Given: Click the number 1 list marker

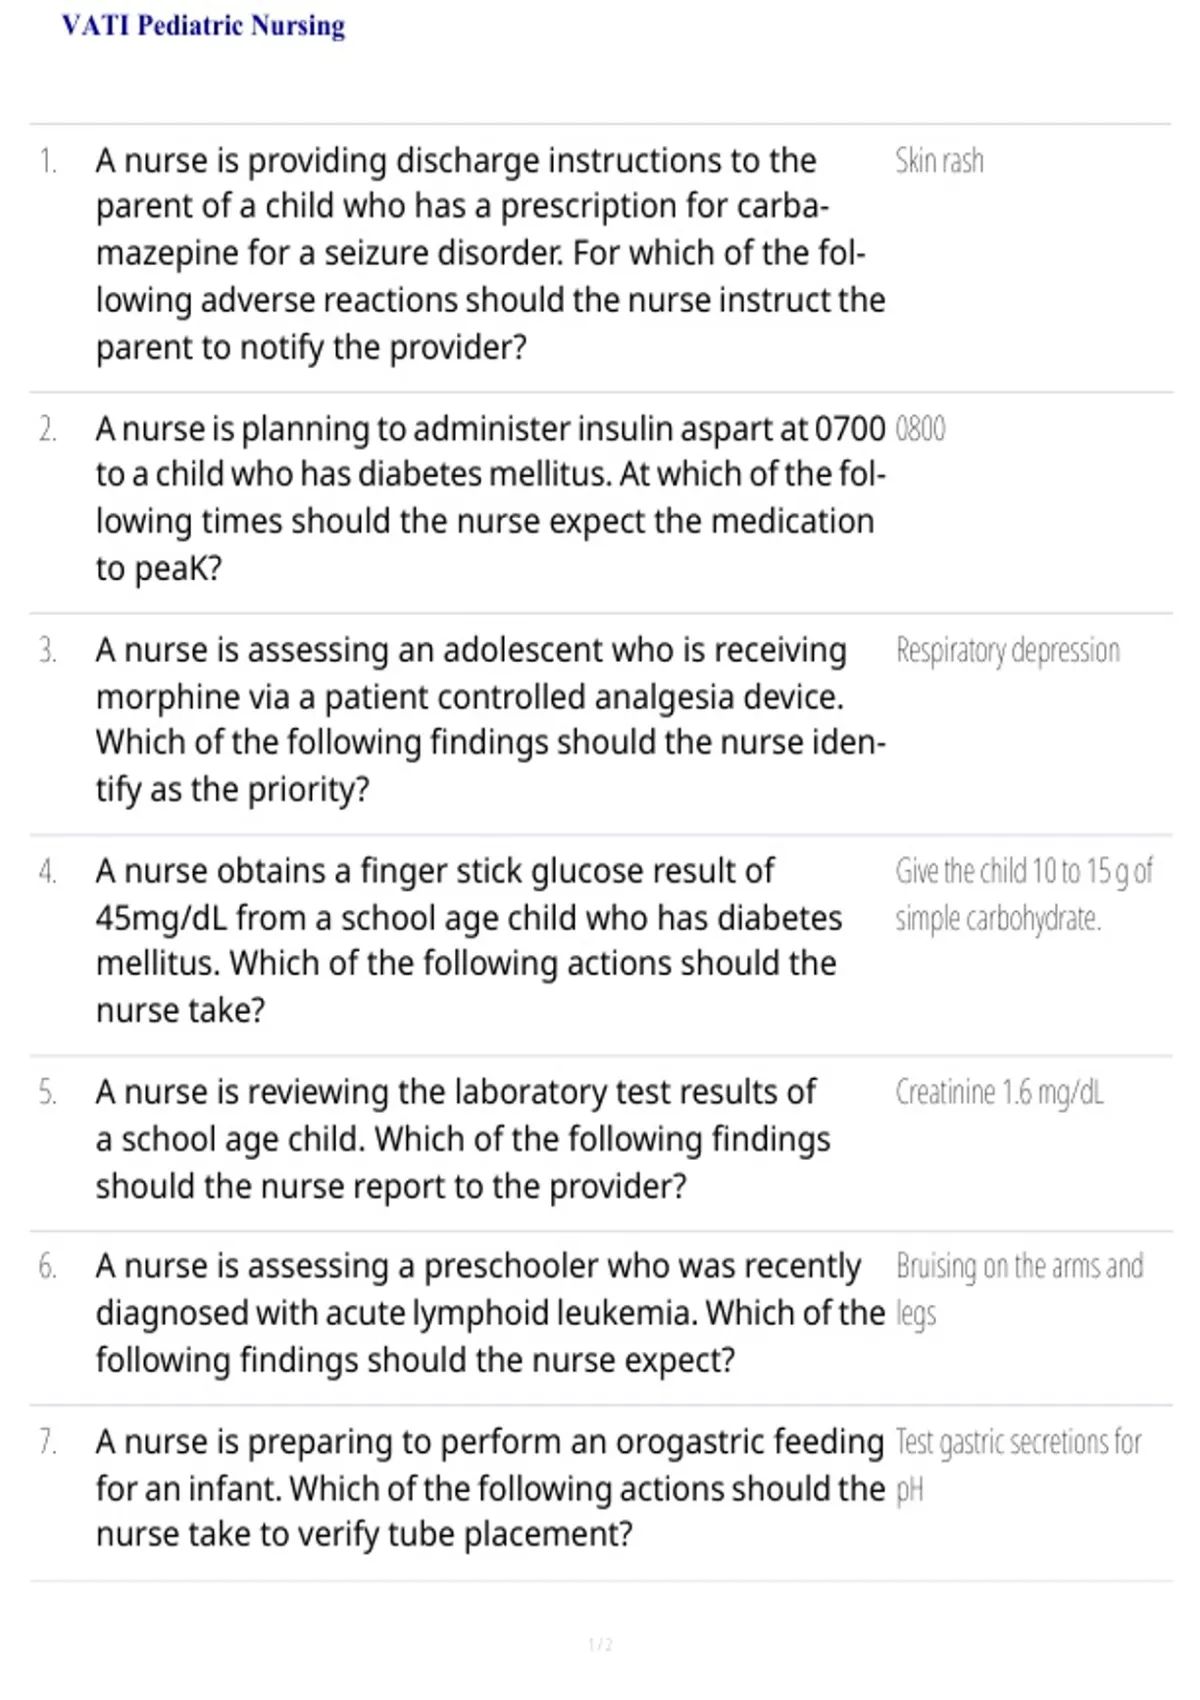Looking at the screenshot, I should tap(47, 161).
